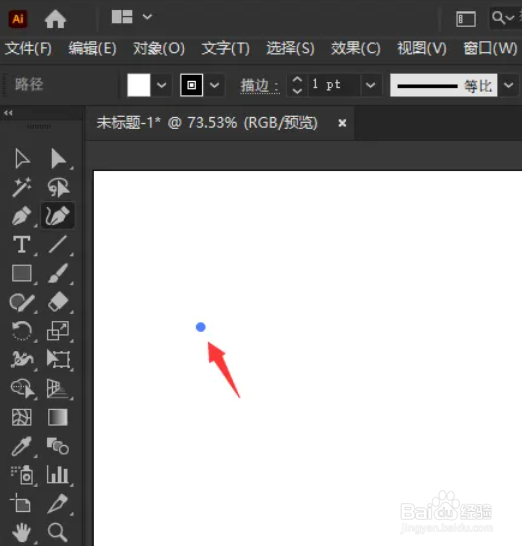Open the 对象(O) menu
Screen dimensions: 522x546
(159, 48)
